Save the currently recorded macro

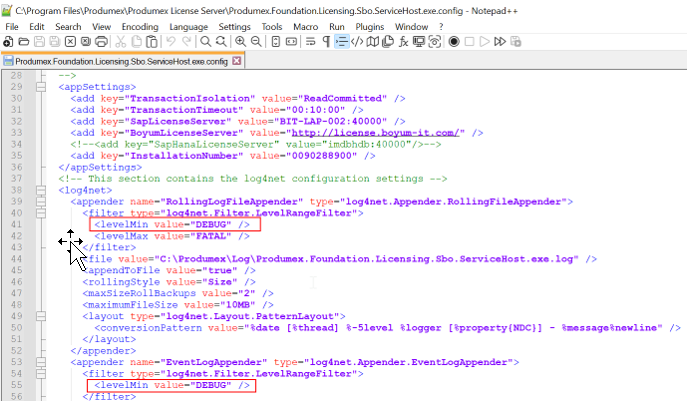point(516,42)
